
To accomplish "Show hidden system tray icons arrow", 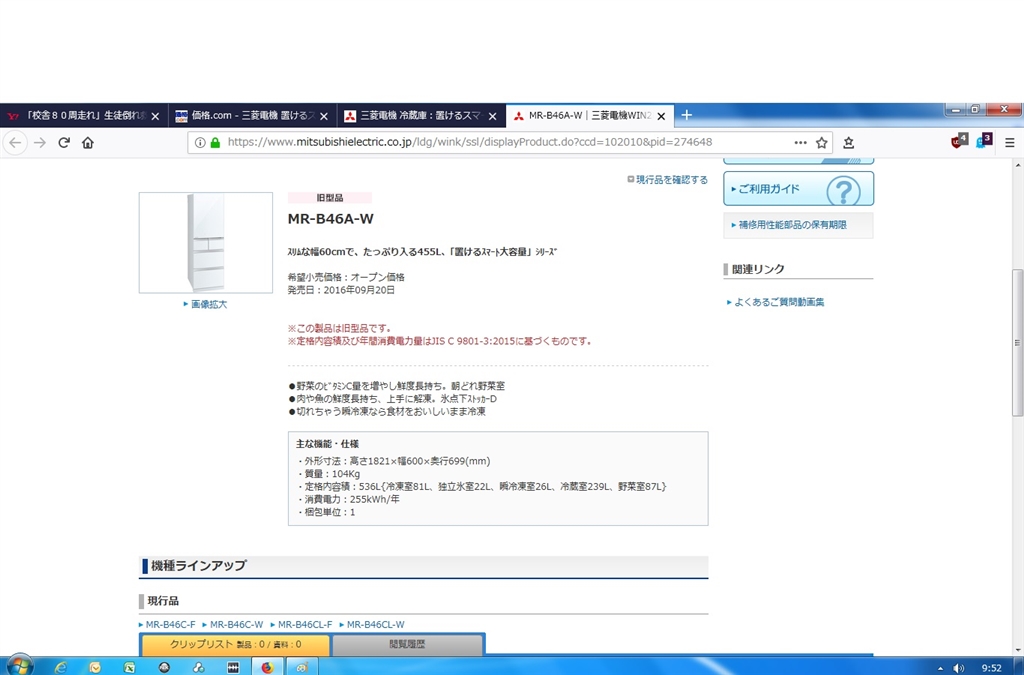I will point(940,668).
